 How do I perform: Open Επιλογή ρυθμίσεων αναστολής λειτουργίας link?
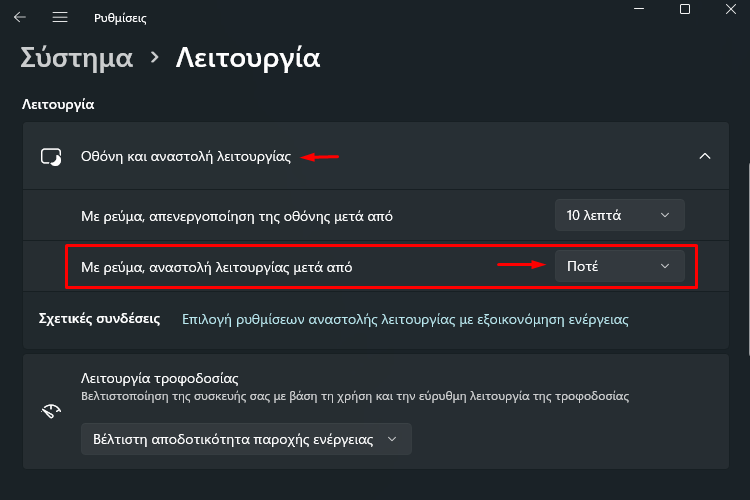(x=405, y=319)
